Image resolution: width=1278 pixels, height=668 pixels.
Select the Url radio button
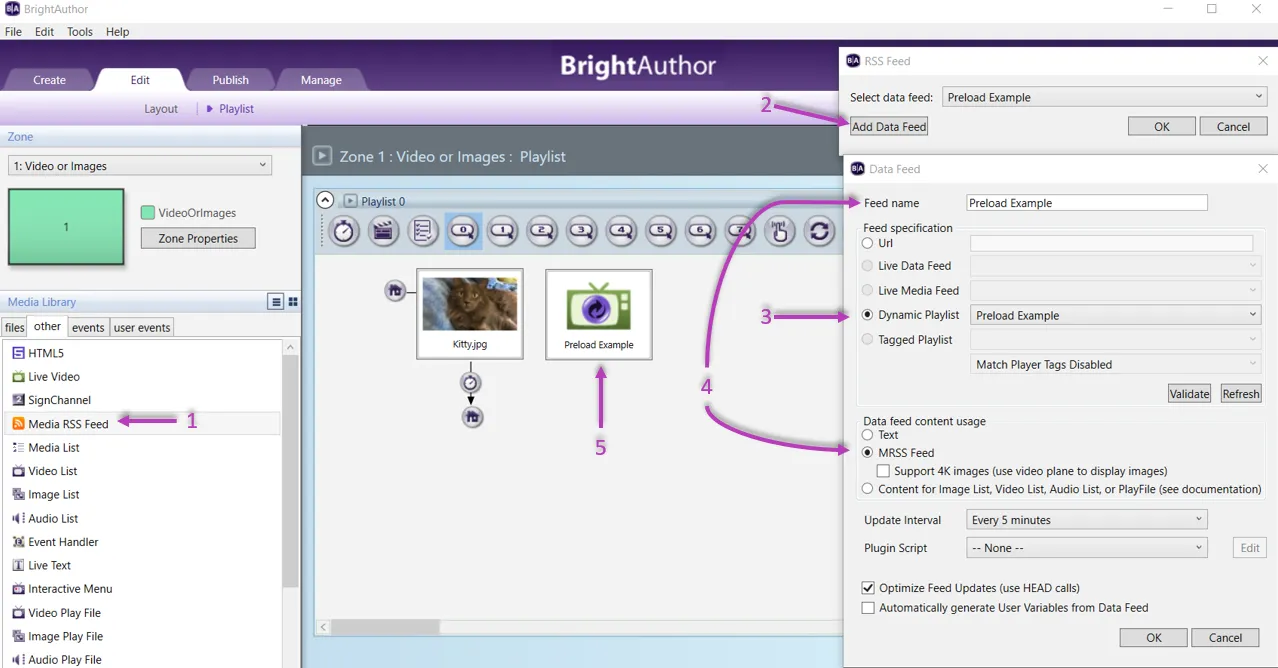point(868,243)
